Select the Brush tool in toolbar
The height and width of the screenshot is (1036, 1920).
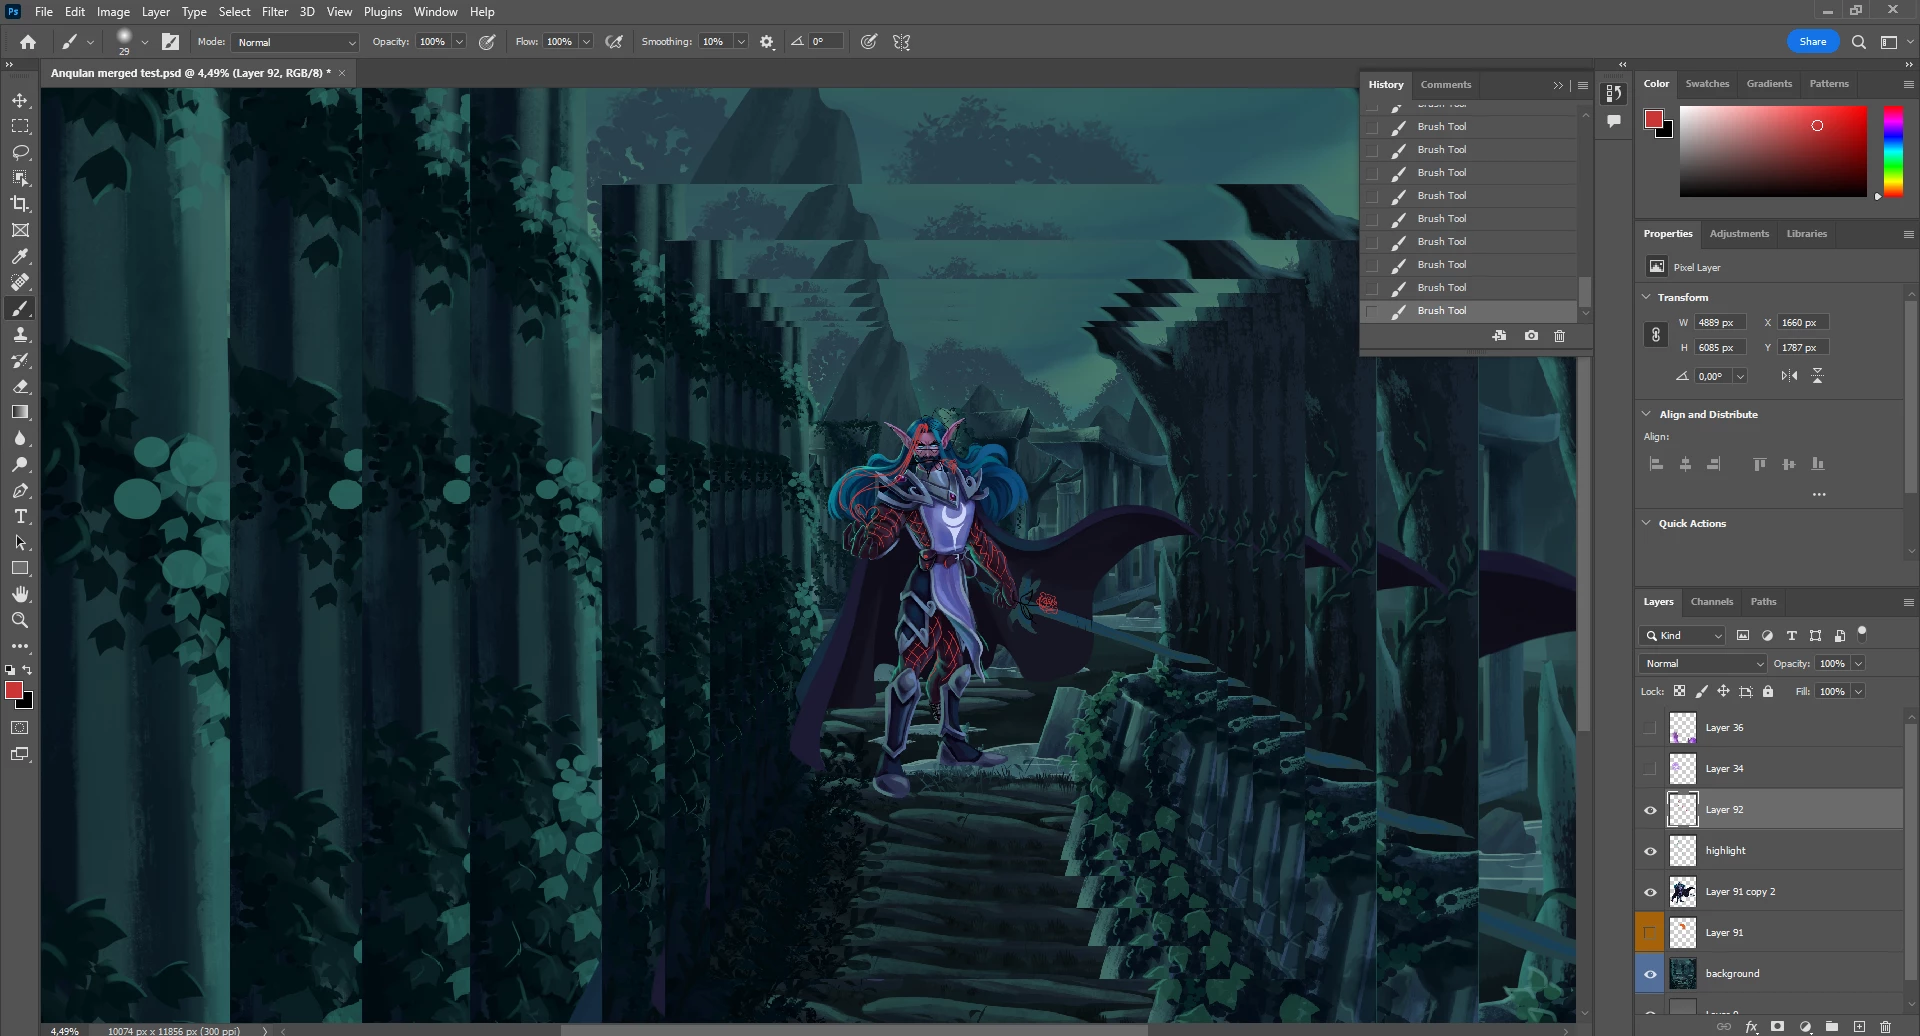pyautogui.click(x=20, y=308)
